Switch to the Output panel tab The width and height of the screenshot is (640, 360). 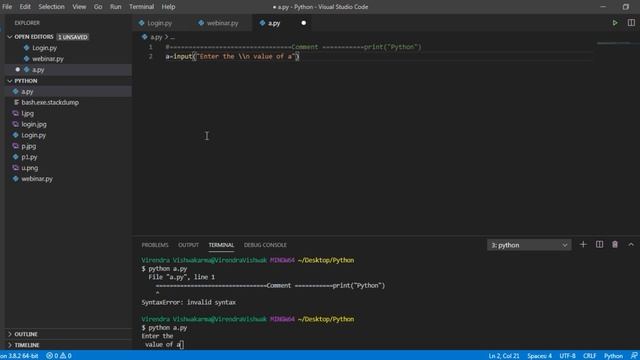pos(188,245)
